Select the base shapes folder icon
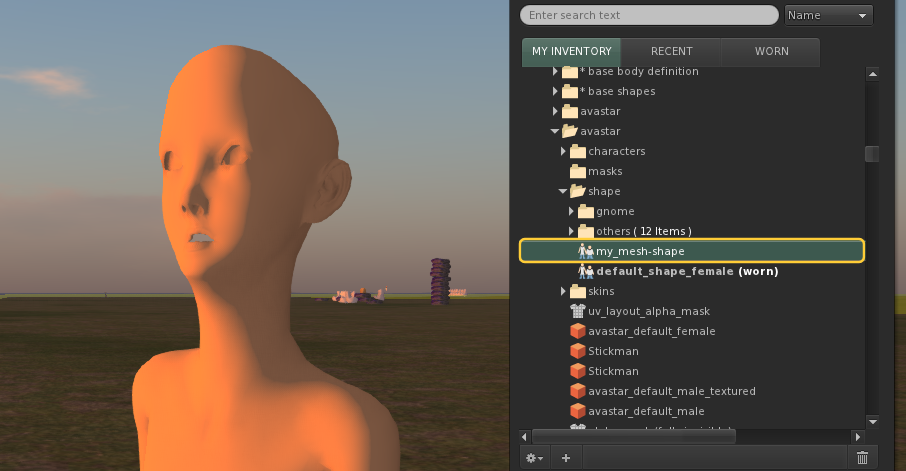The width and height of the screenshot is (906, 471). [570, 91]
